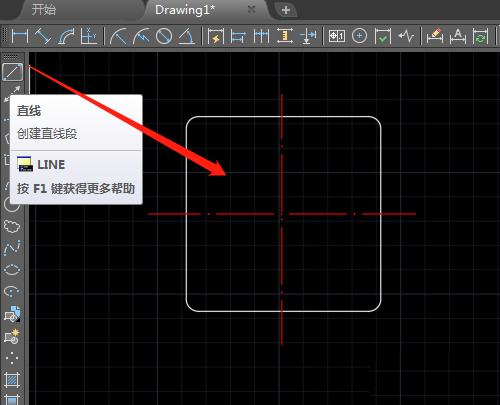Choose the Point draw tool
Image resolution: width=500 pixels, height=405 pixels.
coord(12,358)
